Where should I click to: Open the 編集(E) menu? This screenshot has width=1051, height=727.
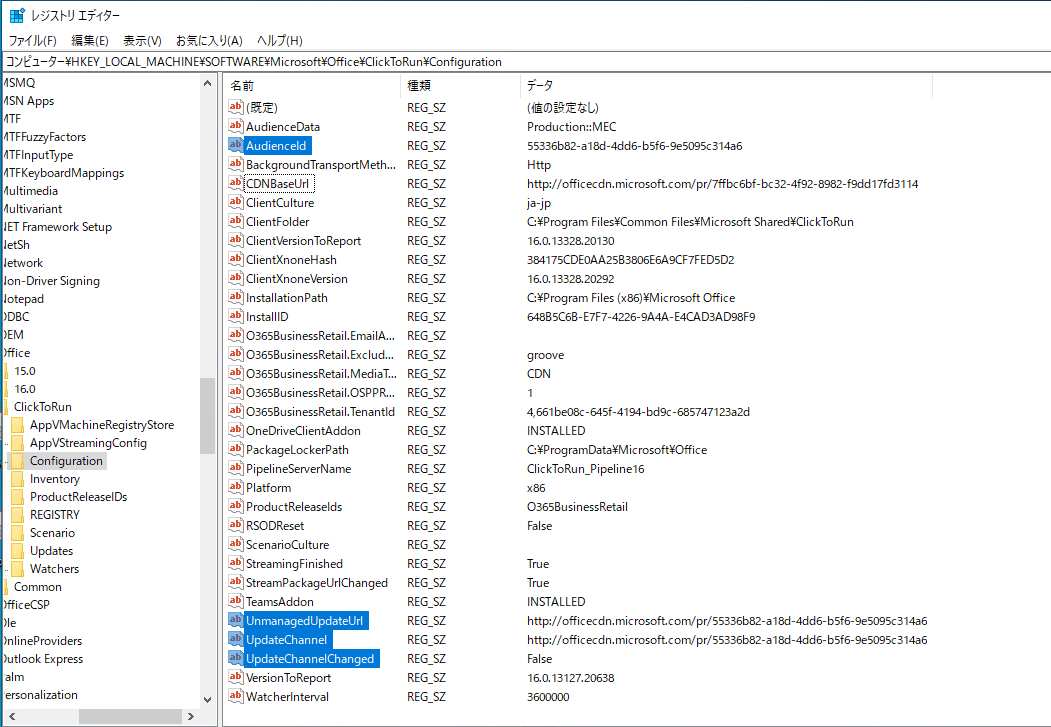90,41
